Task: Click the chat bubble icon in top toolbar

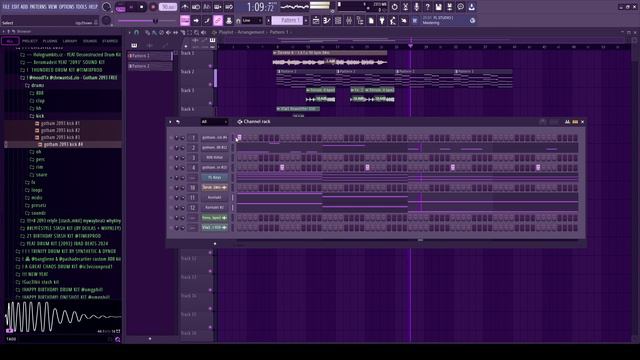Action: (x=460, y=7)
